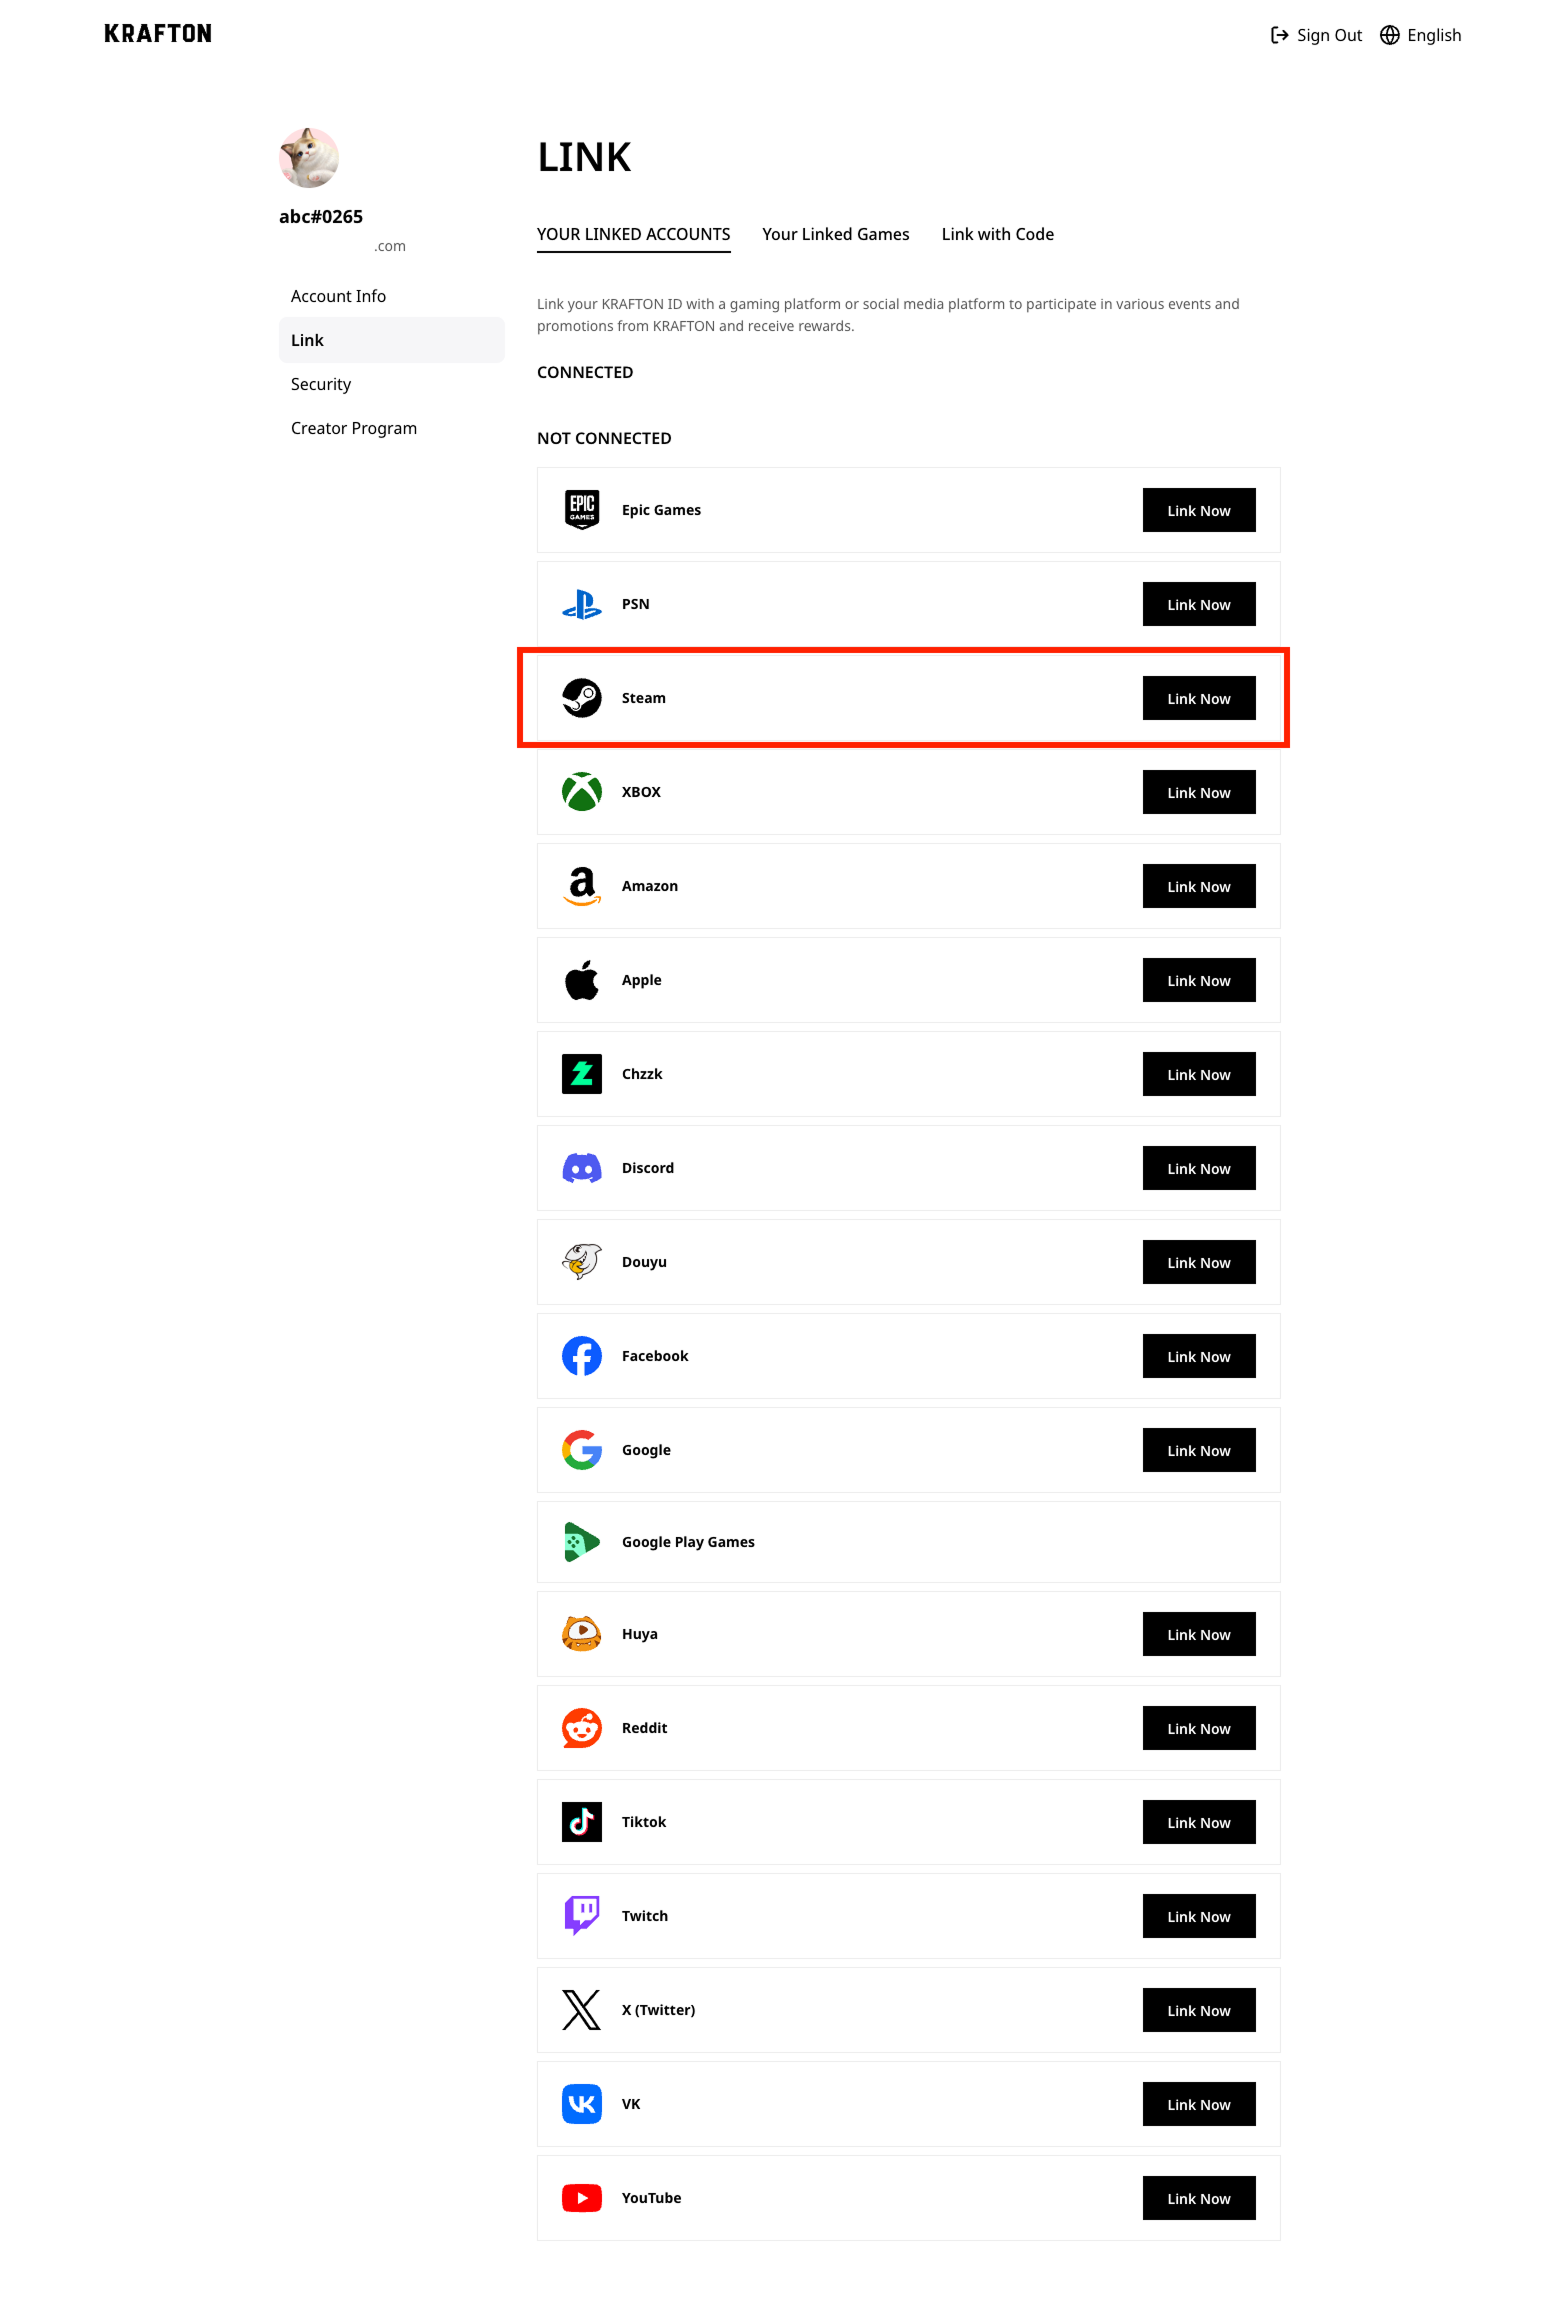Click the Twitch logo icon
The width and height of the screenshot is (1562, 2314).
[x=581, y=1916]
